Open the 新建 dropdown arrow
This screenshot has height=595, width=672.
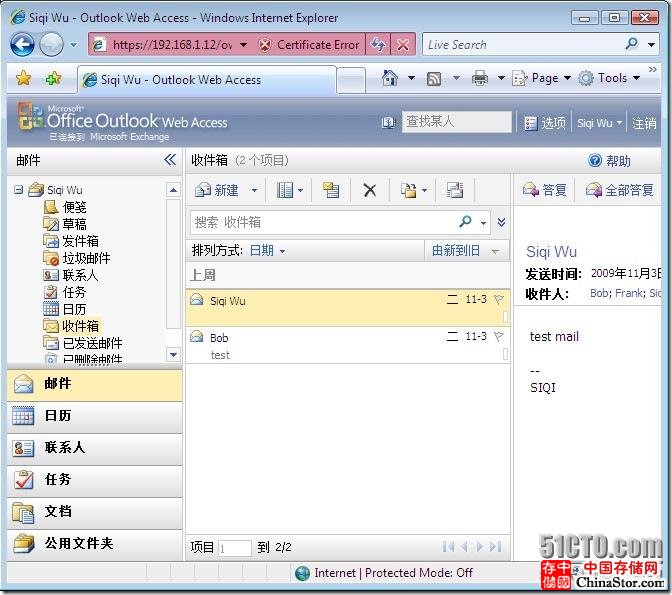[254, 190]
